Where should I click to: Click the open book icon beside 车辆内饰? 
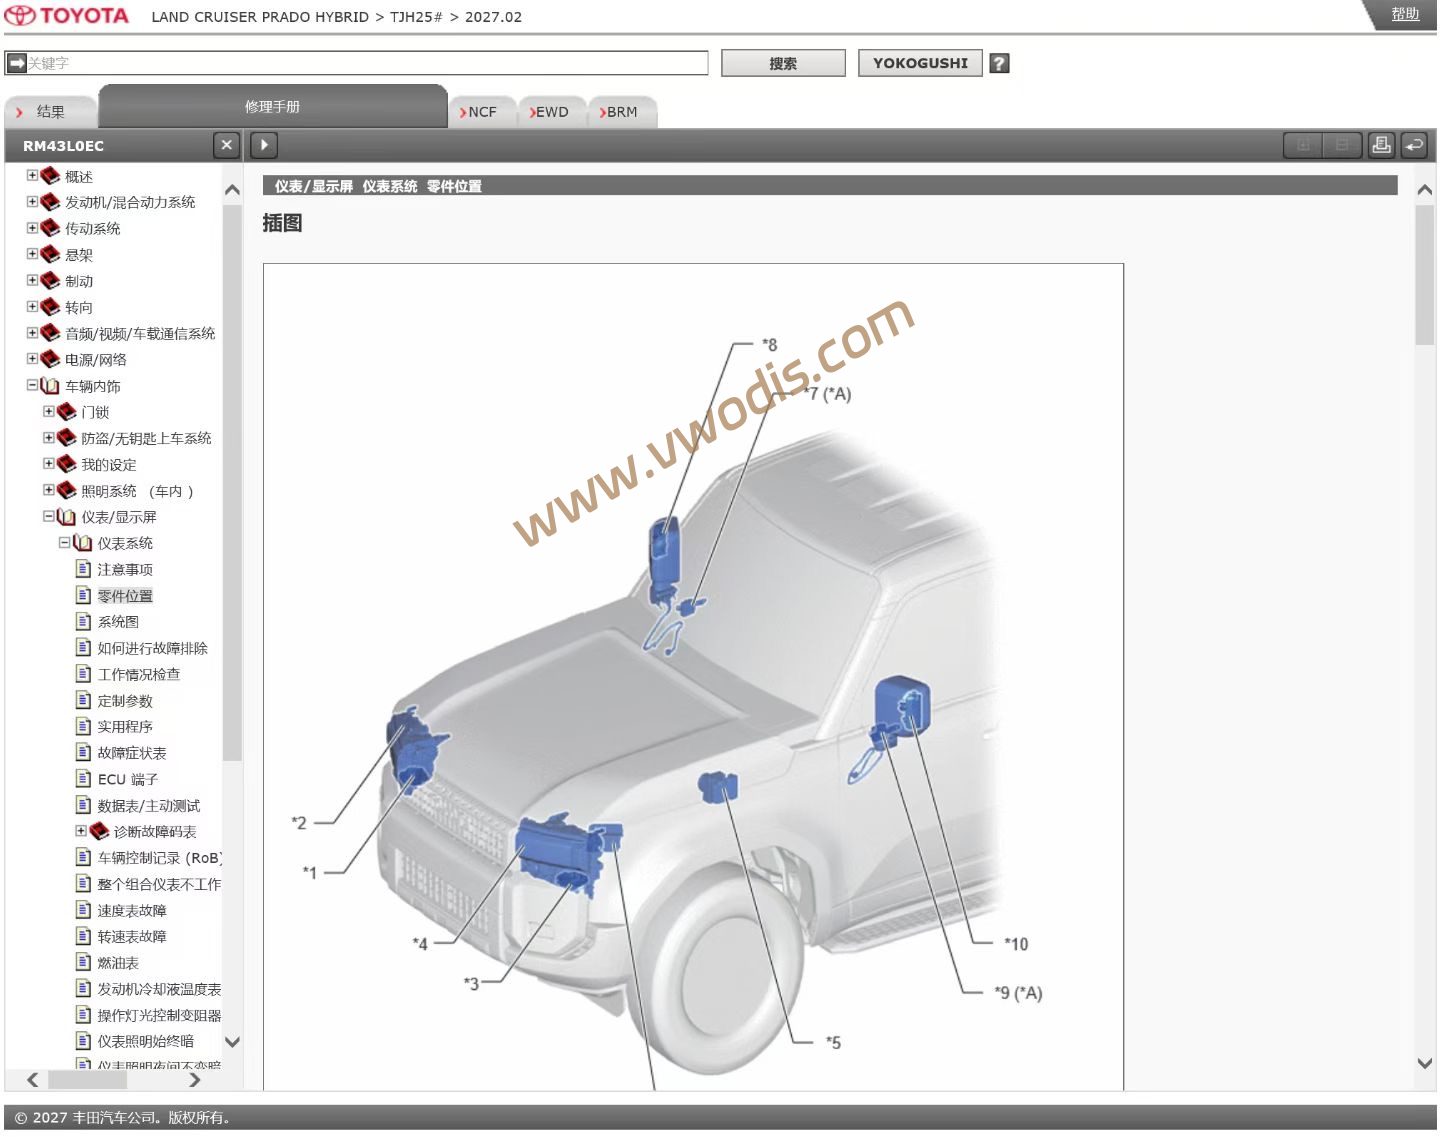coord(50,386)
